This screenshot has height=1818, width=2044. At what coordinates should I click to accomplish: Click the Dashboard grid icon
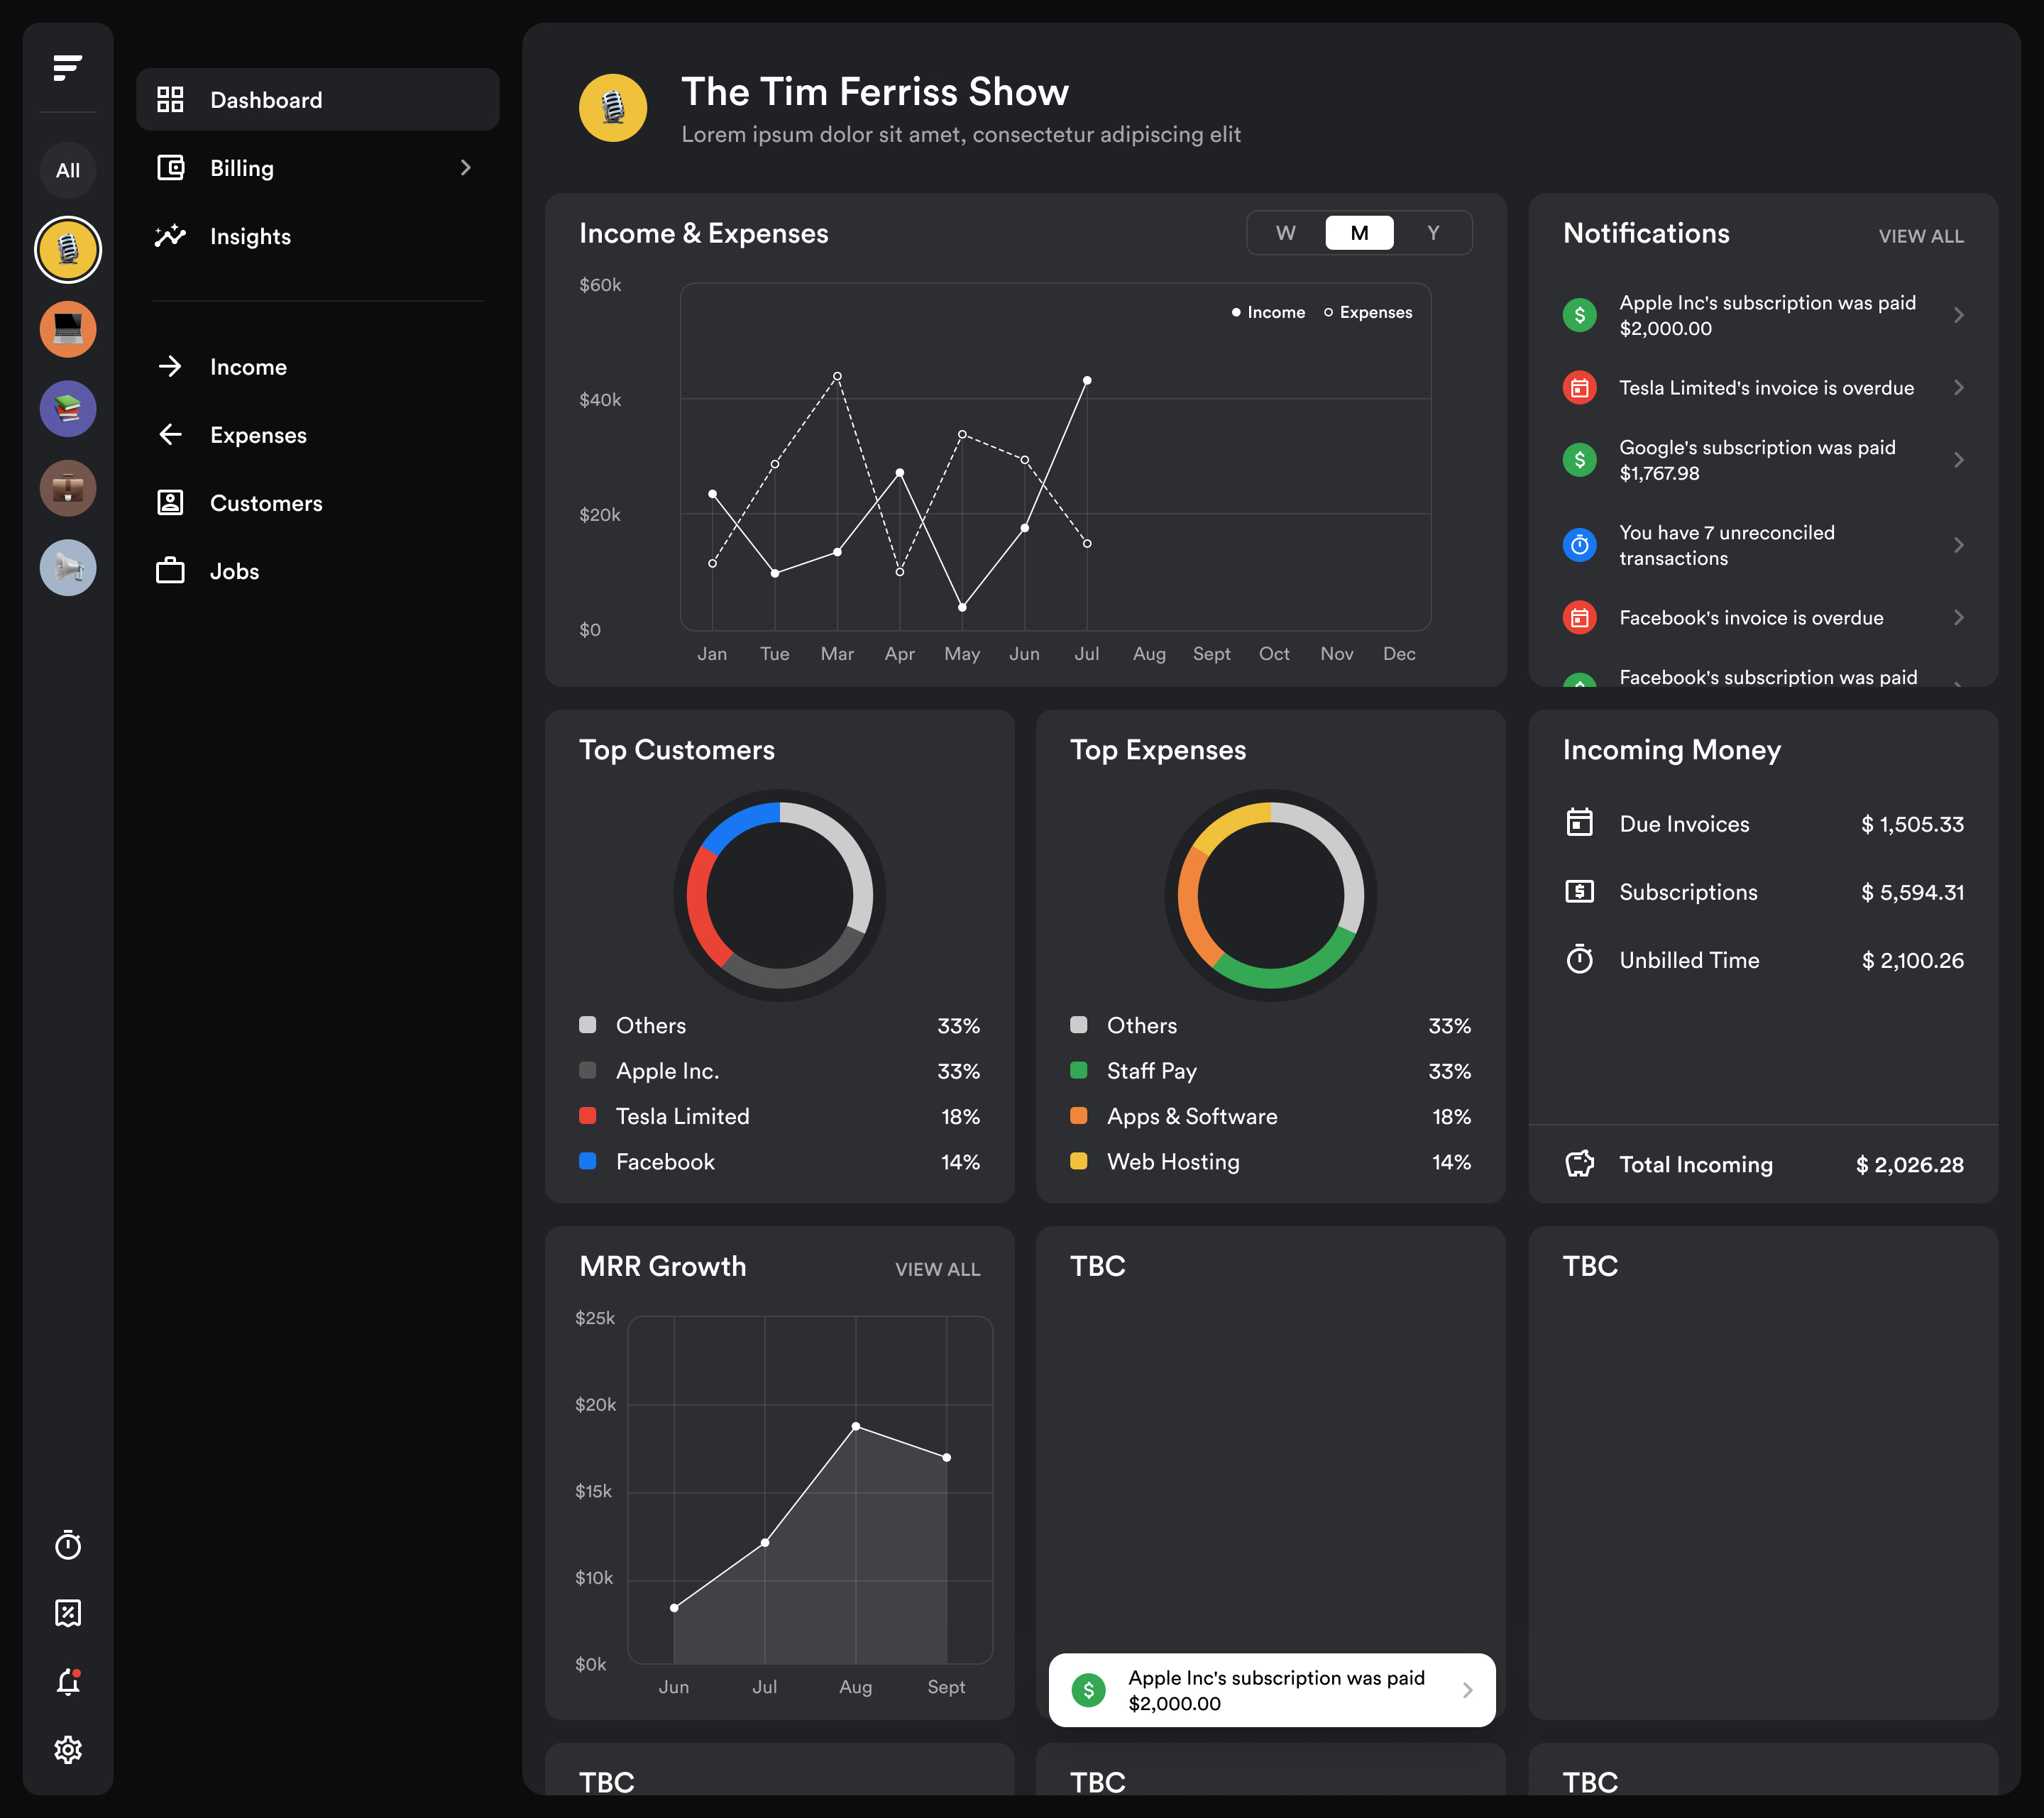pyautogui.click(x=170, y=99)
